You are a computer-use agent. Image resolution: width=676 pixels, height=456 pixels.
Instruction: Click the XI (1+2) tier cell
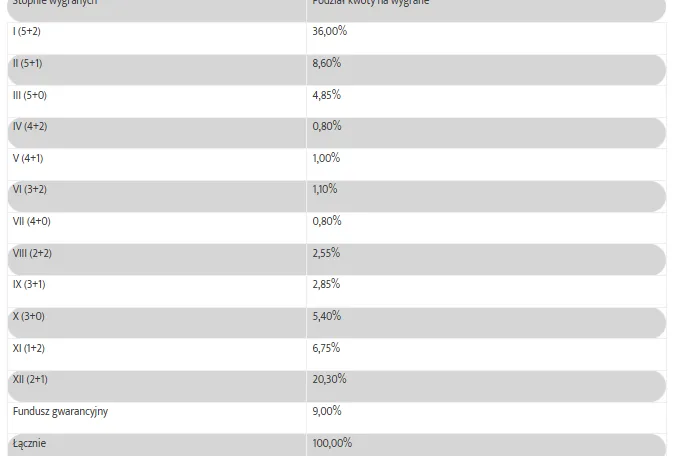[x=29, y=349]
